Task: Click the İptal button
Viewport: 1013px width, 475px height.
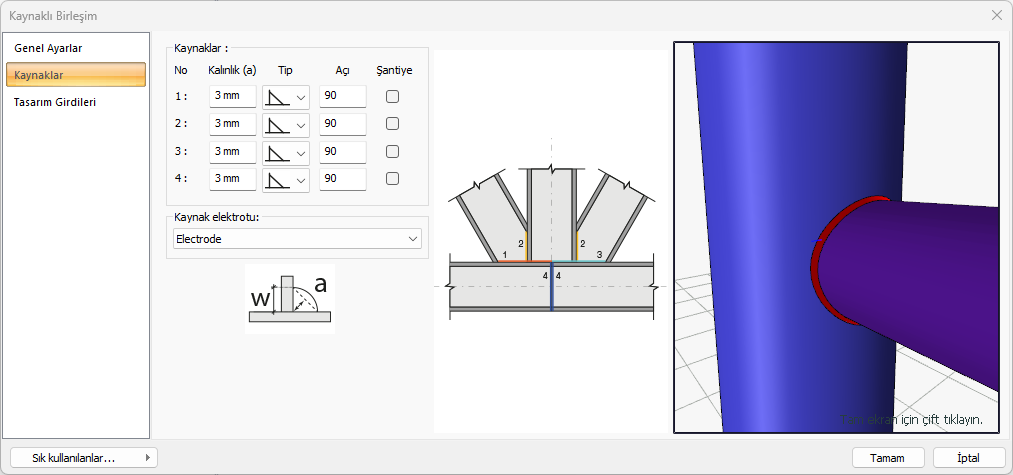Action: pyautogui.click(x=968, y=457)
